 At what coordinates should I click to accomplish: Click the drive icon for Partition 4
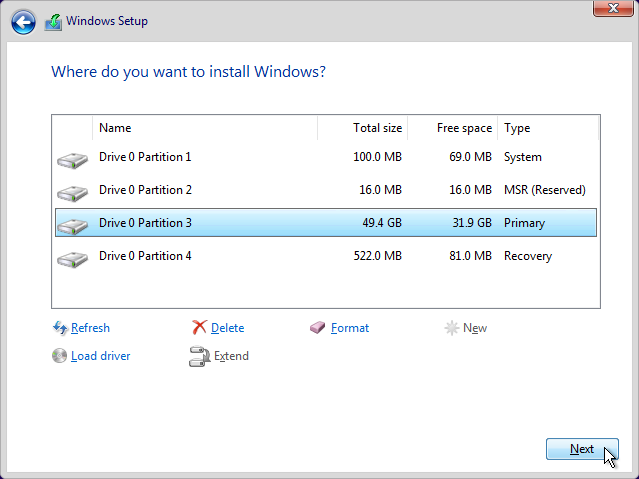73,260
